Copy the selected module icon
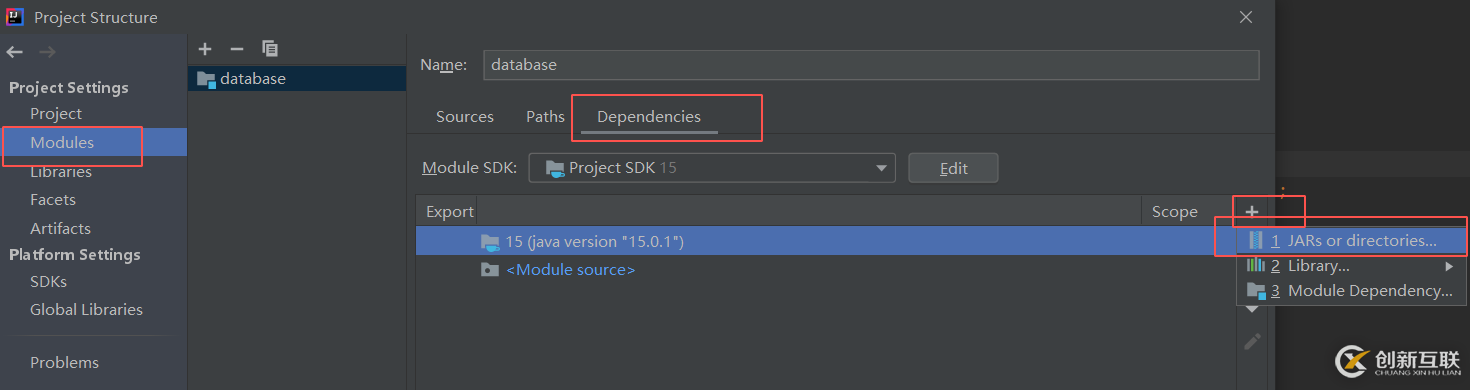 coord(270,49)
